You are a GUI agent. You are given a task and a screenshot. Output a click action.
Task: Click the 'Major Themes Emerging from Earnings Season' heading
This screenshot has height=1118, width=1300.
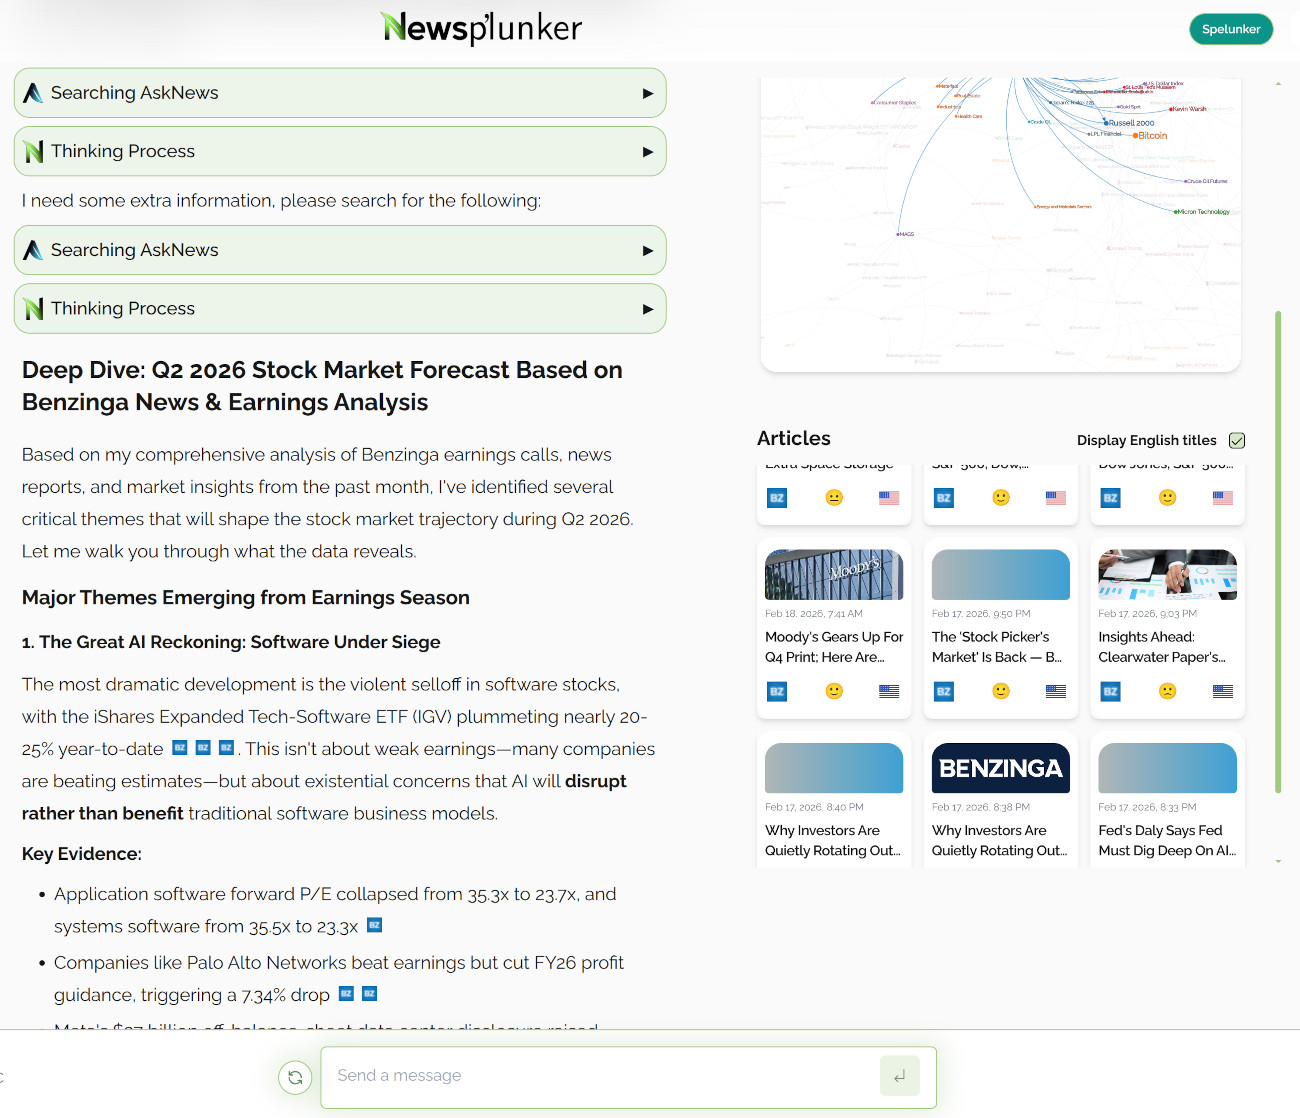(246, 597)
